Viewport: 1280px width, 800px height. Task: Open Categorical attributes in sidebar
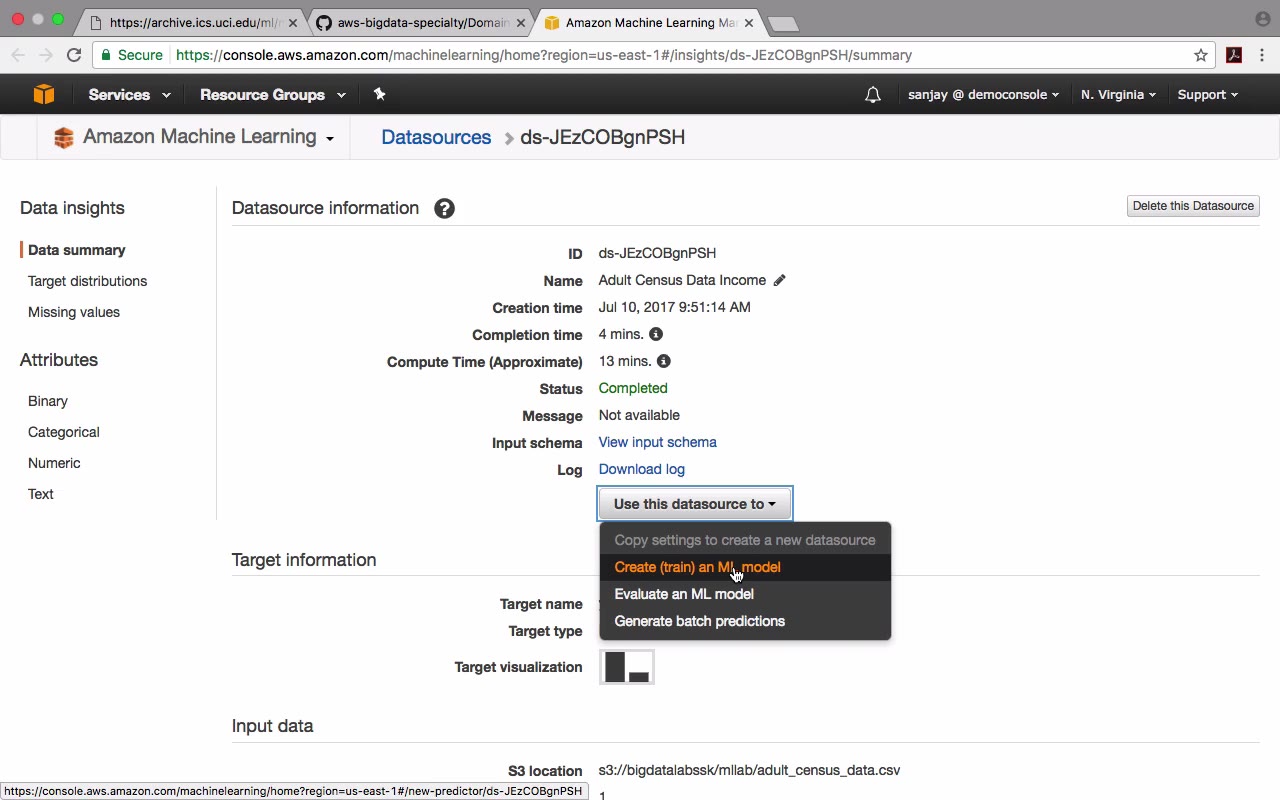point(63,432)
